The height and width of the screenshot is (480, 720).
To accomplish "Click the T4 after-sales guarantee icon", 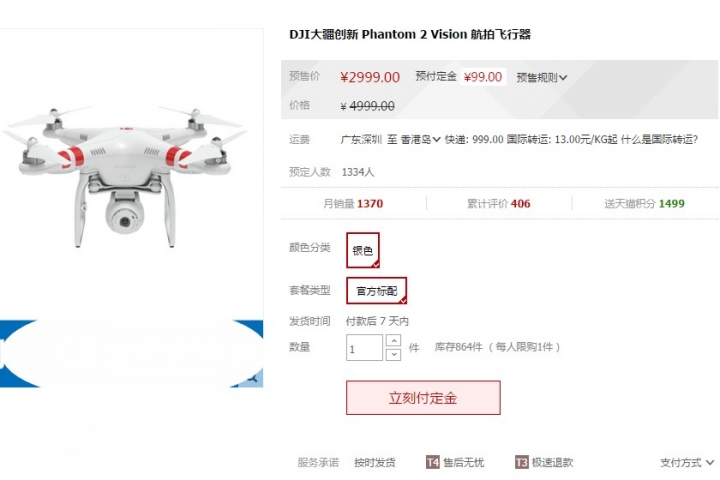I will (x=433, y=462).
